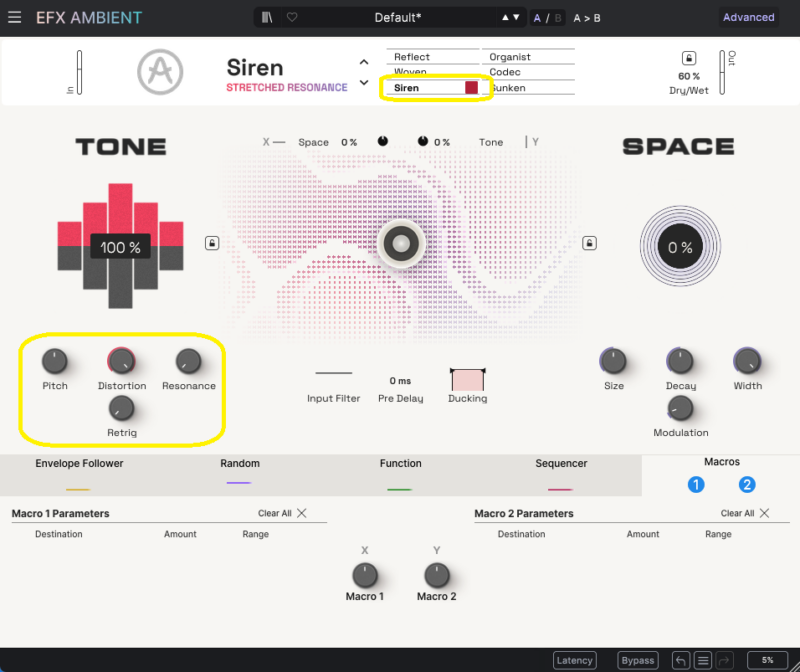Image resolution: width=800 pixels, height=672 pixels.
Task: Open the hamburger main menu
Action: pyautogui.click(x=14, y=18)
